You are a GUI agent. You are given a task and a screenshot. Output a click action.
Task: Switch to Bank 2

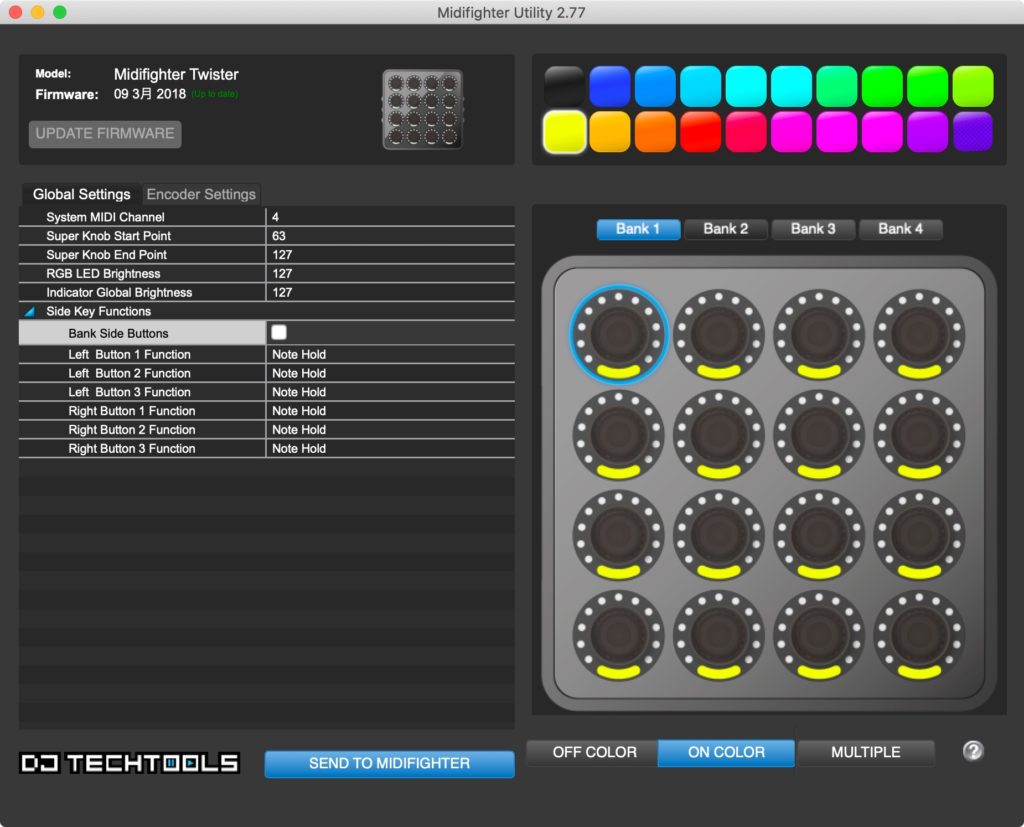725,228
